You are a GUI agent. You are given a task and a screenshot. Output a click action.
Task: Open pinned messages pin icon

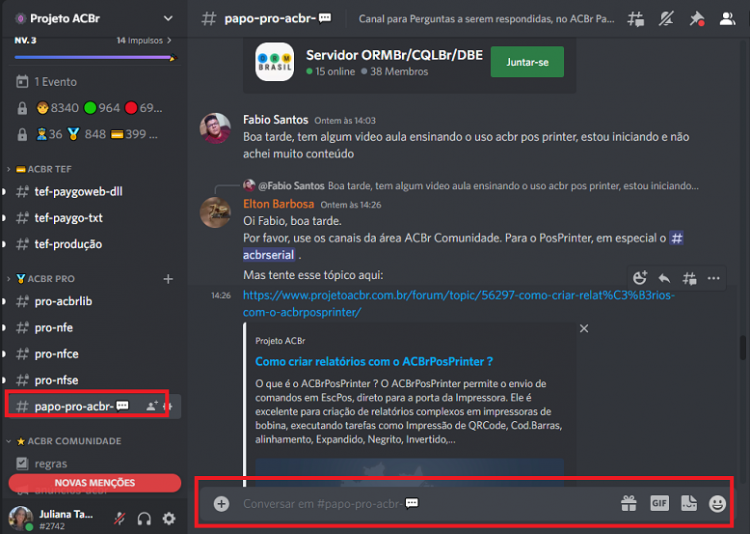[696, 19]
